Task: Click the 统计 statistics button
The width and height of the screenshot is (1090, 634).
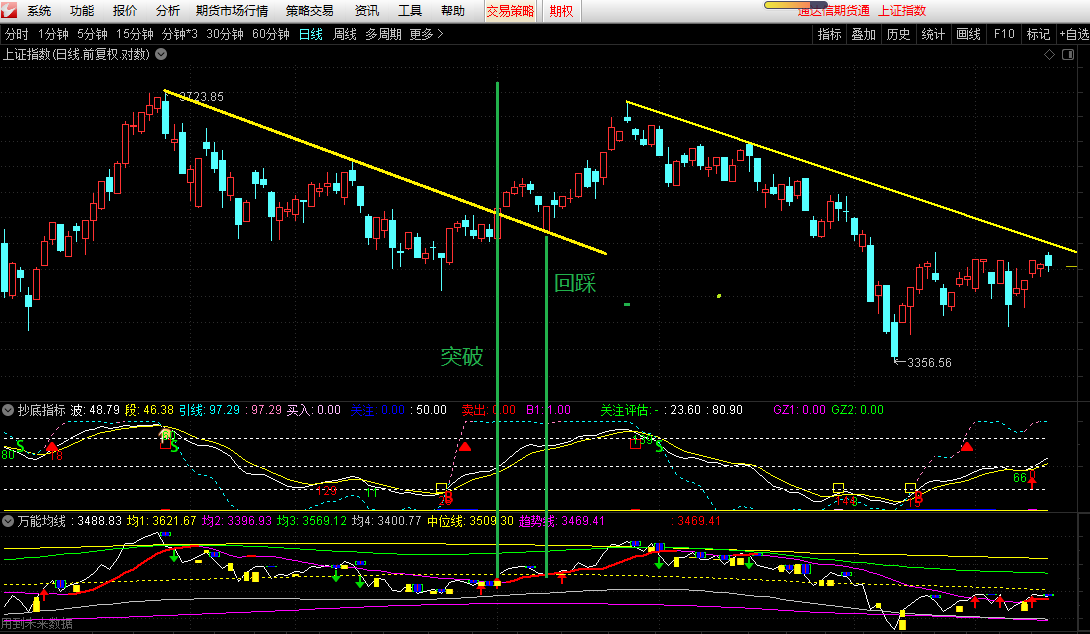Action: pos(933,34)
